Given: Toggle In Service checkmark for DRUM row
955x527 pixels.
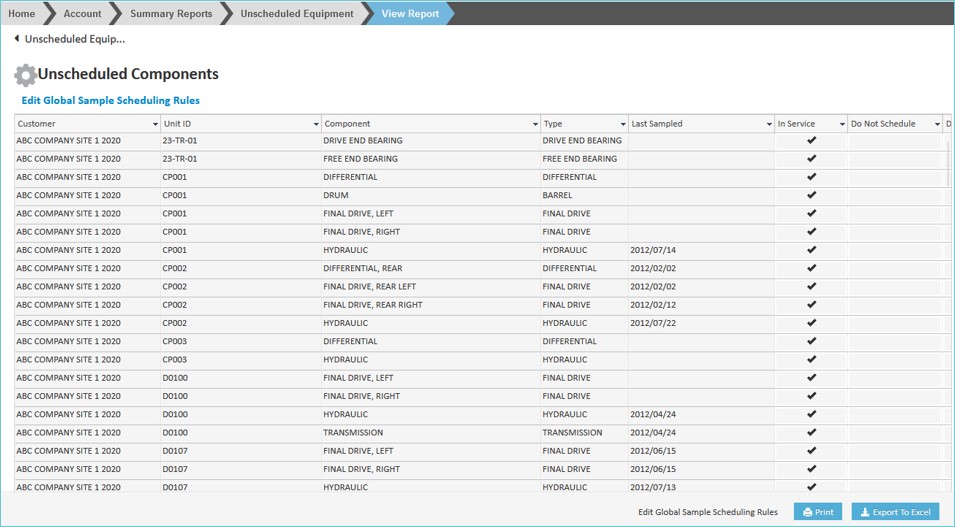Looking at the screenshot, I should pyautogui.click(x=811, y=195).
